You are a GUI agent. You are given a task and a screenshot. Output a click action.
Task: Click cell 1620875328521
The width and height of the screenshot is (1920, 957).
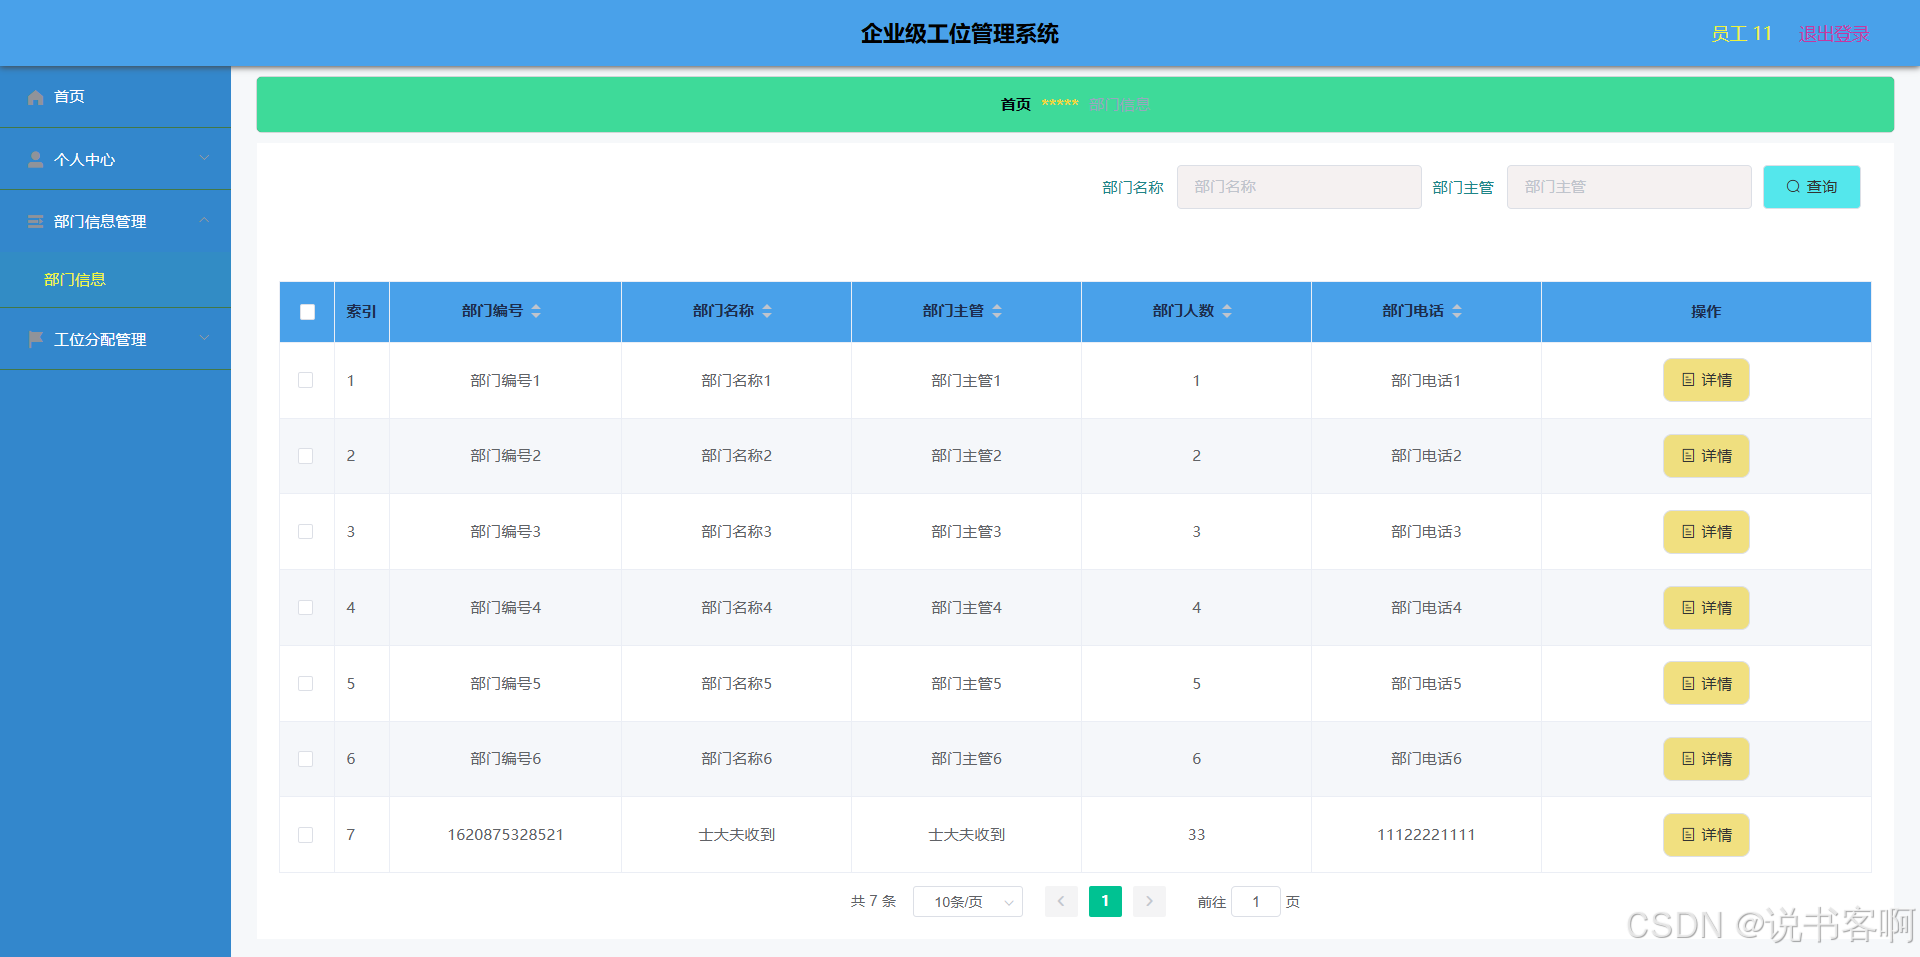coord(506,835)
